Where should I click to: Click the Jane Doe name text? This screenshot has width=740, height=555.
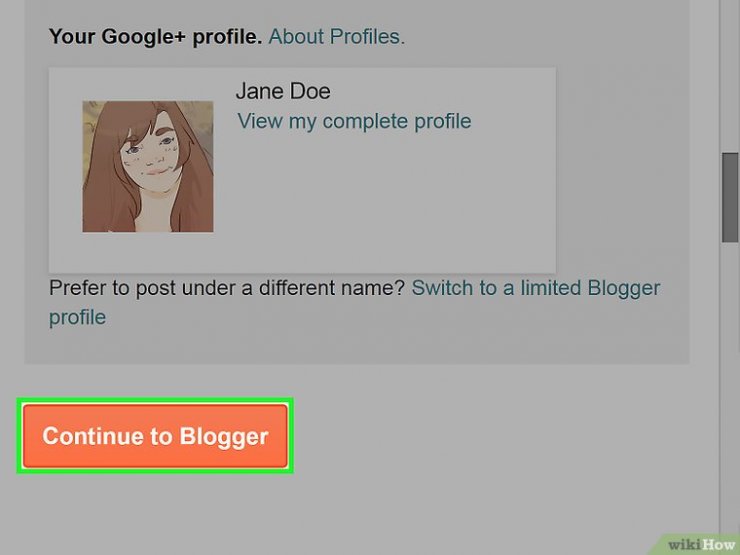[283, 91]
